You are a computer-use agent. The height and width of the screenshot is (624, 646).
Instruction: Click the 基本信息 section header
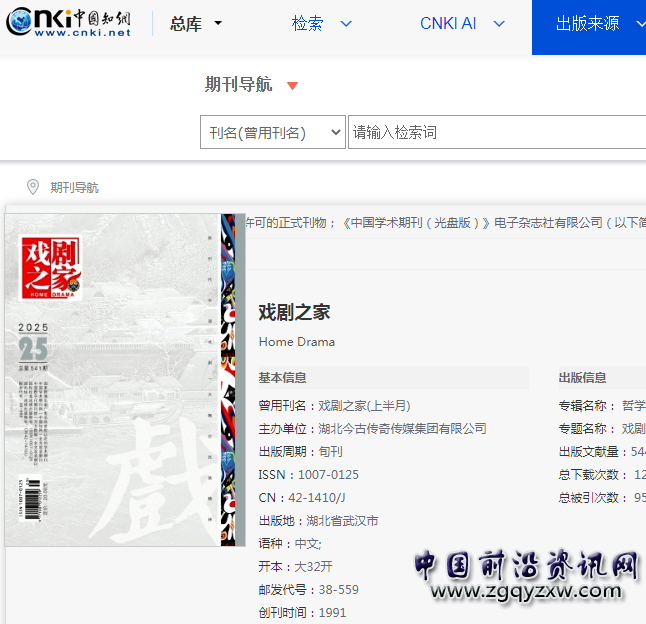pos(283,378)
